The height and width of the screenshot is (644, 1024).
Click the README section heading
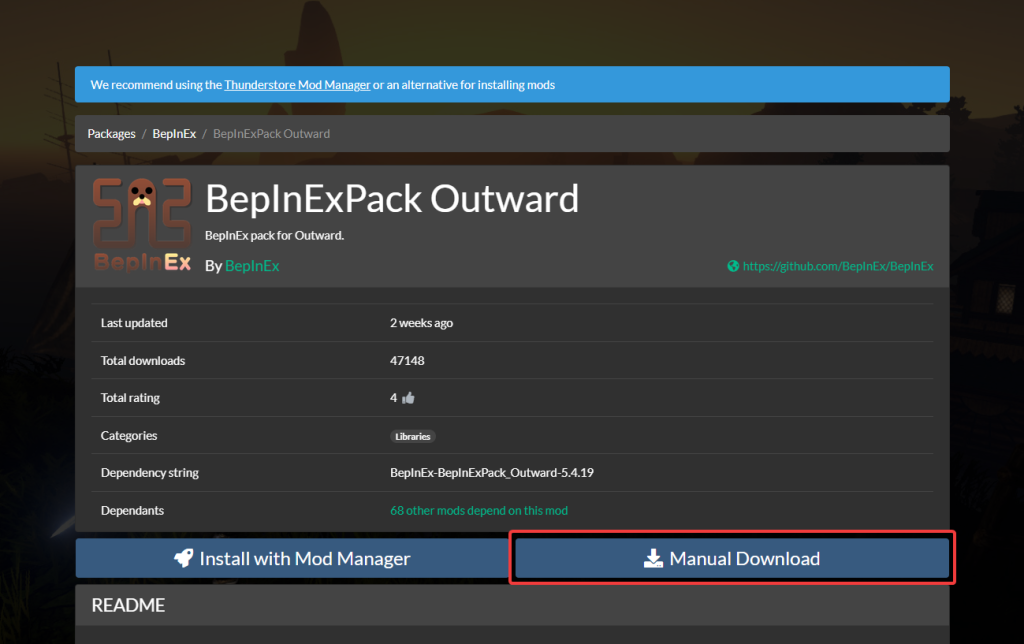(128, 605)
